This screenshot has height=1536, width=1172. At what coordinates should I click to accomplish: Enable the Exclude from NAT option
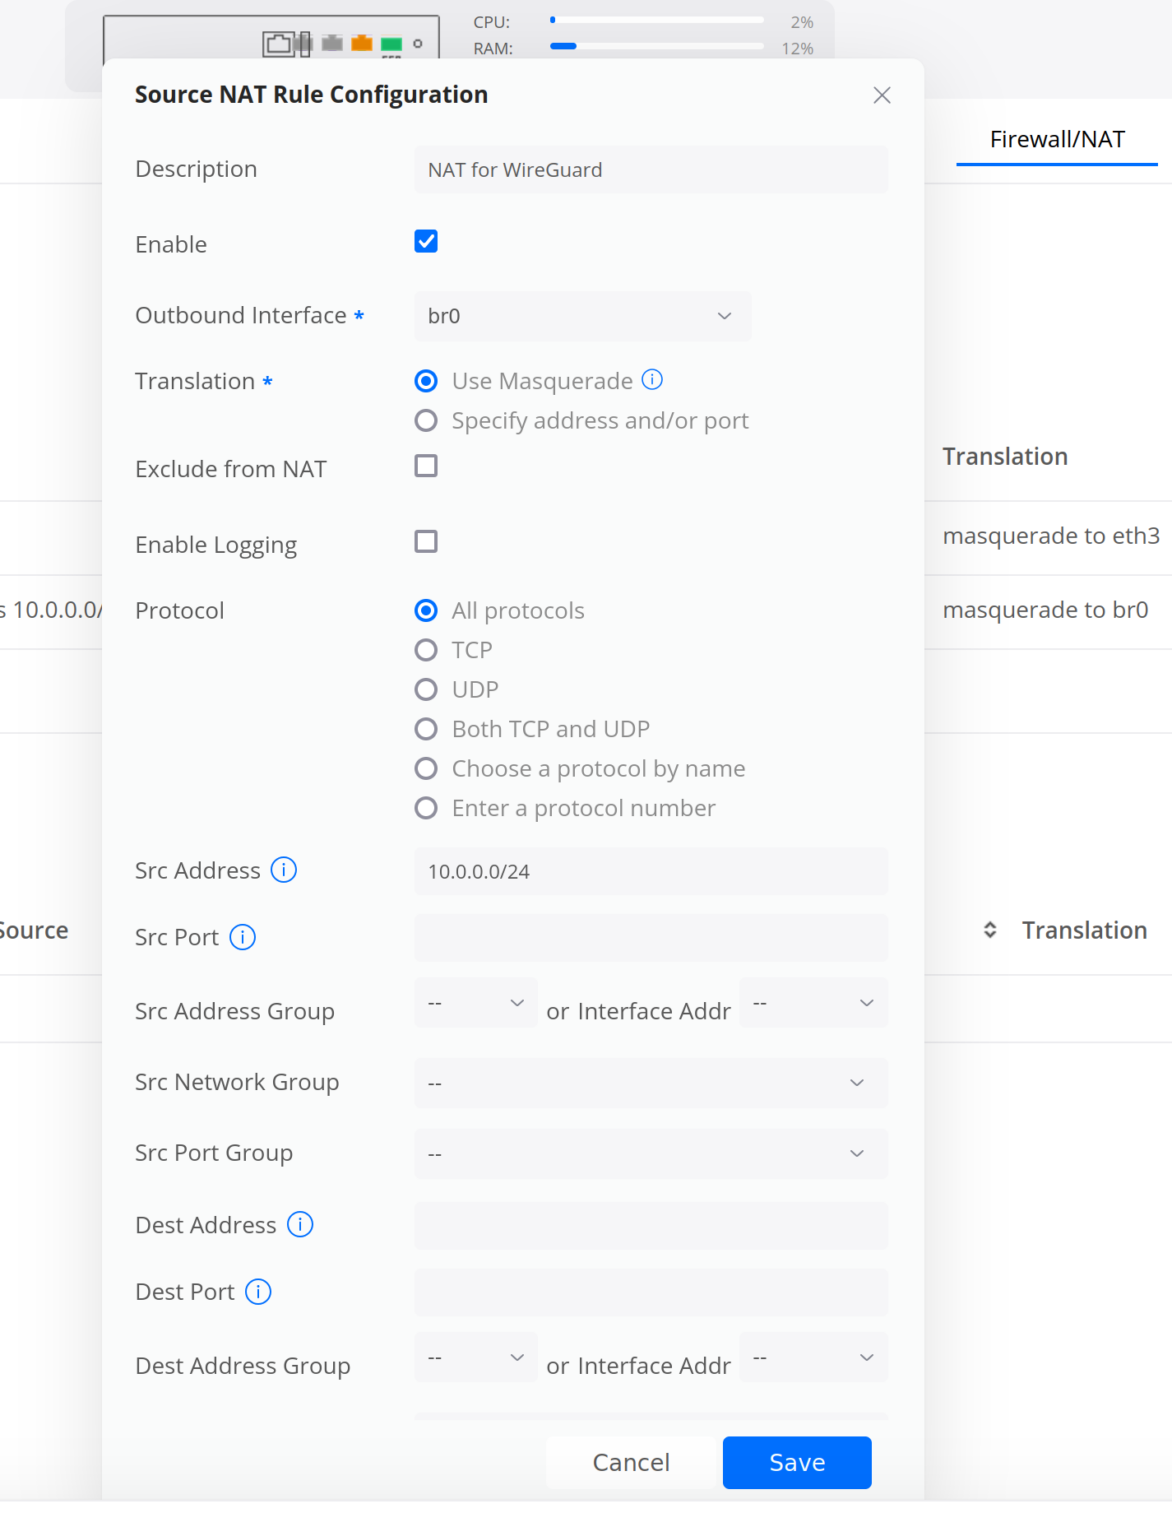(x=425, y=466)
